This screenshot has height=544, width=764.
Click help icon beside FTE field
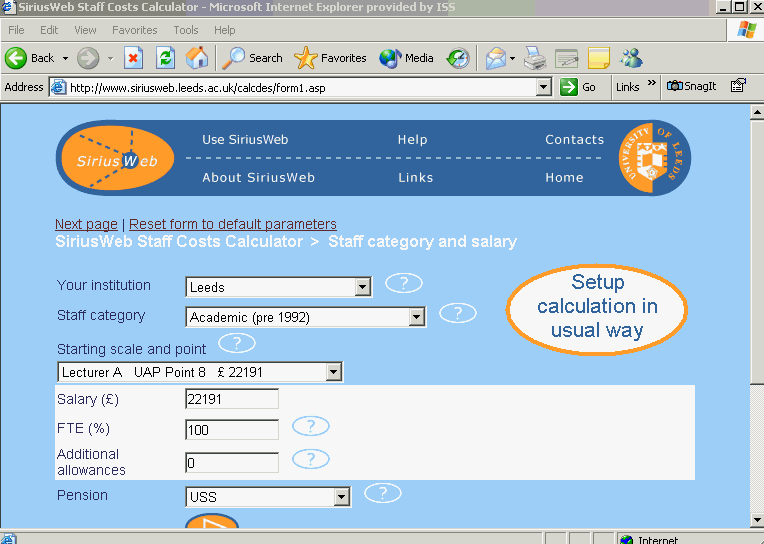click(x=311, y=427)
